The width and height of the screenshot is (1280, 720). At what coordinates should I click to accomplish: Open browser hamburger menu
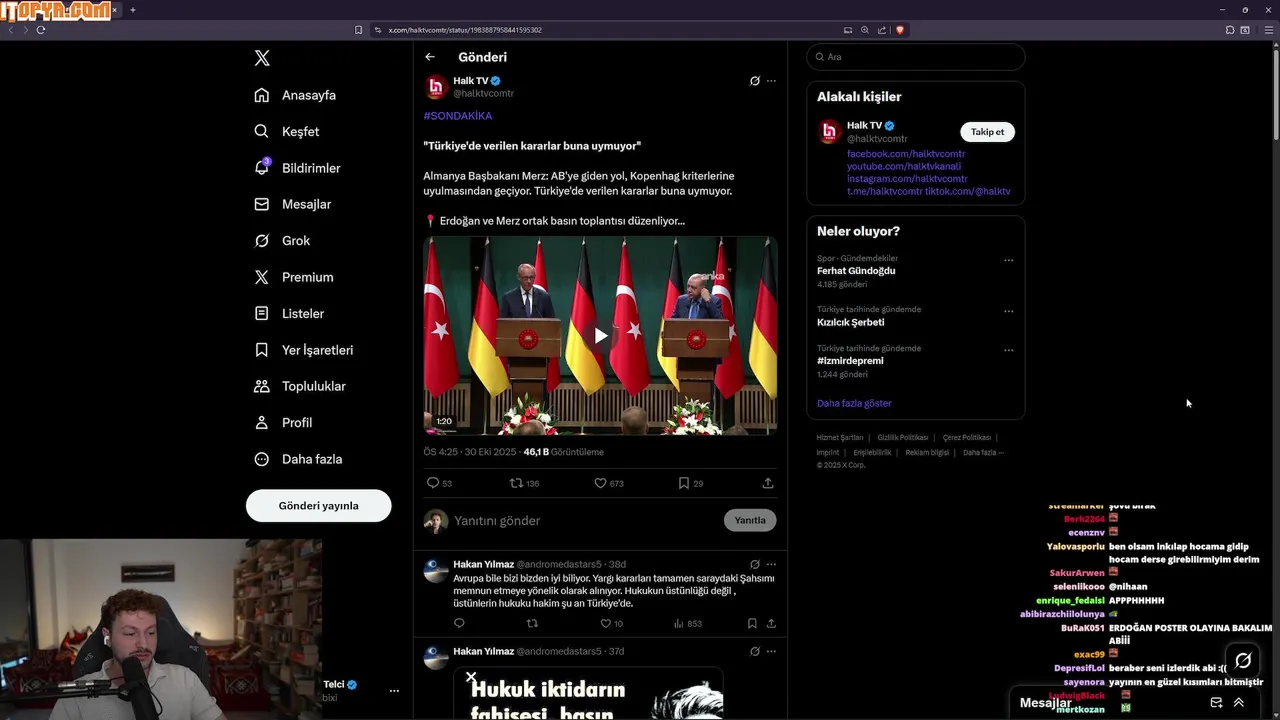point(1269,30)
